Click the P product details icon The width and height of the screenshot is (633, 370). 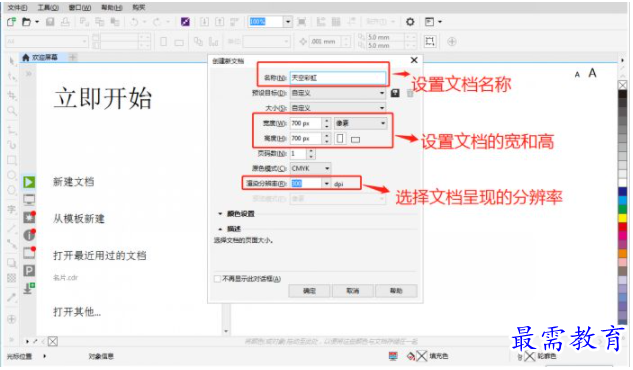click(29, 270)
